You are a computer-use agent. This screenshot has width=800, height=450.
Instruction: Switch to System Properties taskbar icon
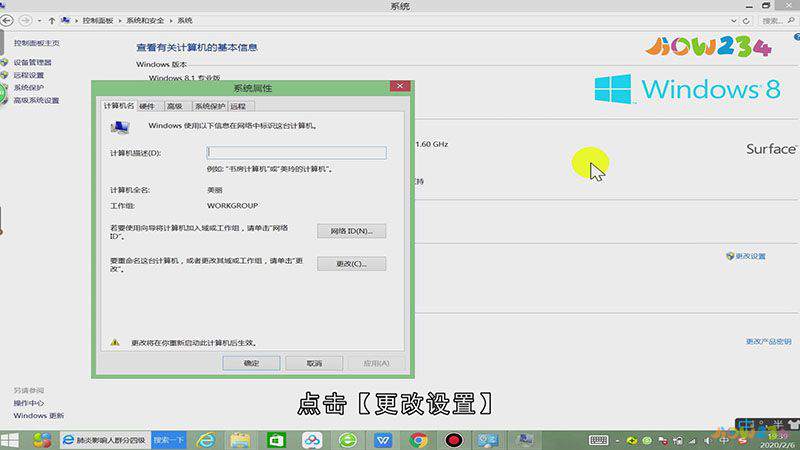[524, 440]
